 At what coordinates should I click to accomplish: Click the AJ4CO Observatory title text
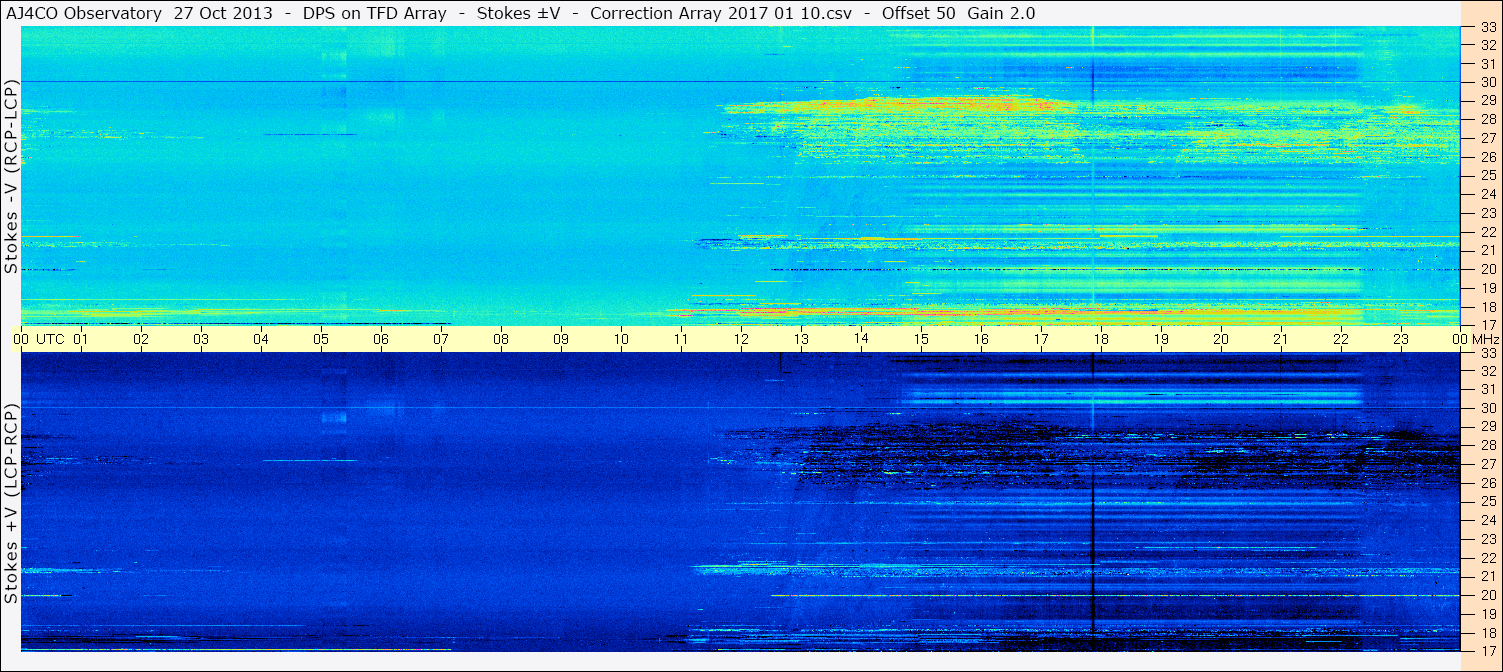tap(83, 13)
